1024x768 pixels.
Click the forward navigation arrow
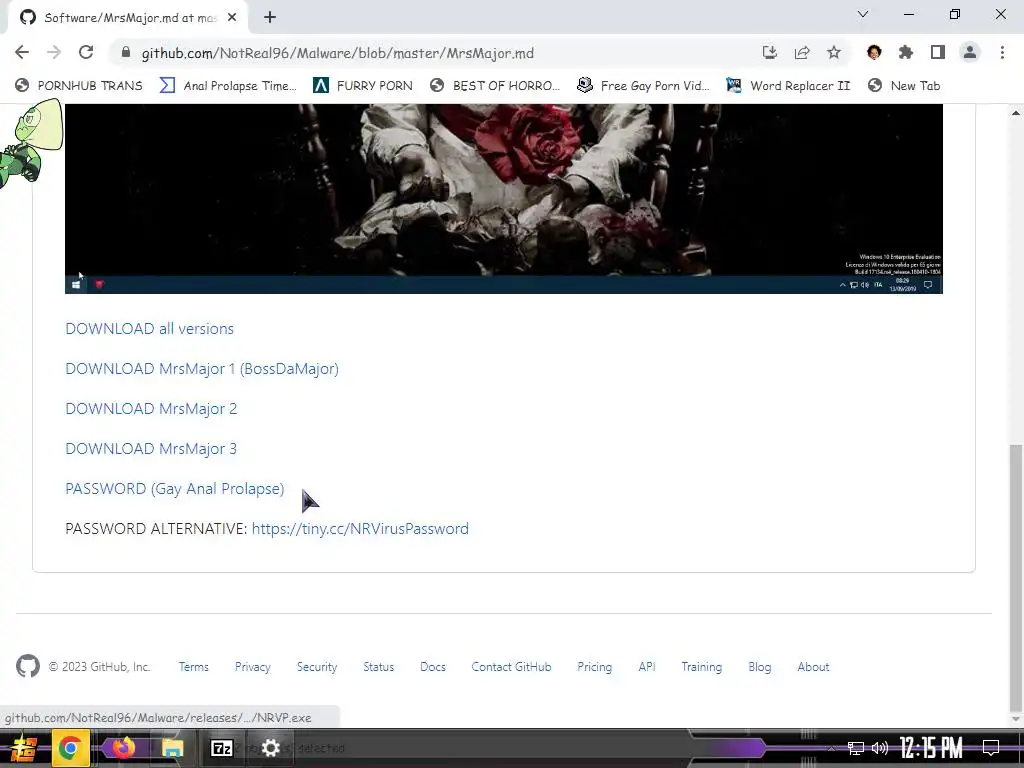coord(54,52)
